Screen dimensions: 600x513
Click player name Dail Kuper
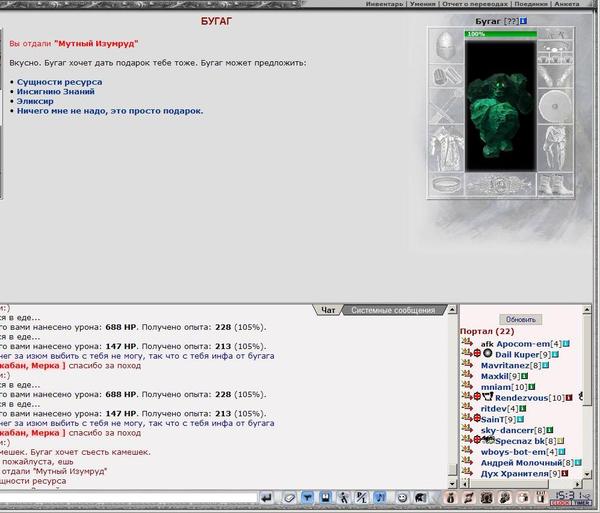coord(517,355)
